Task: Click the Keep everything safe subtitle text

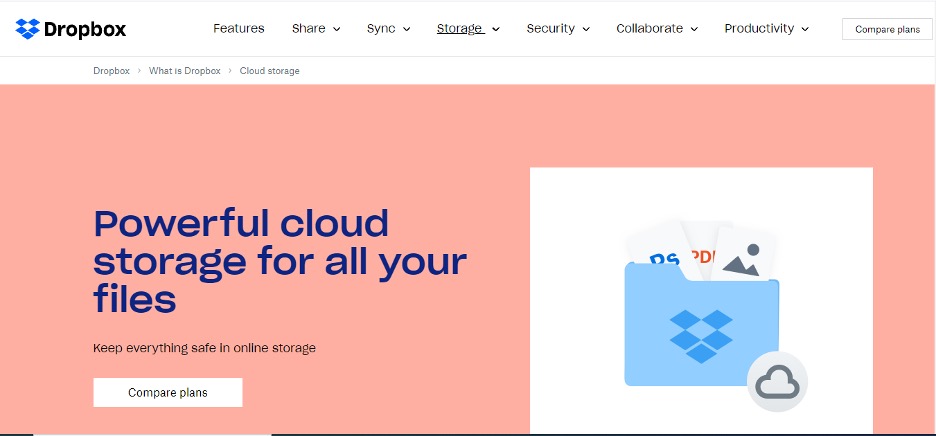Action: [x=204, y=348]
